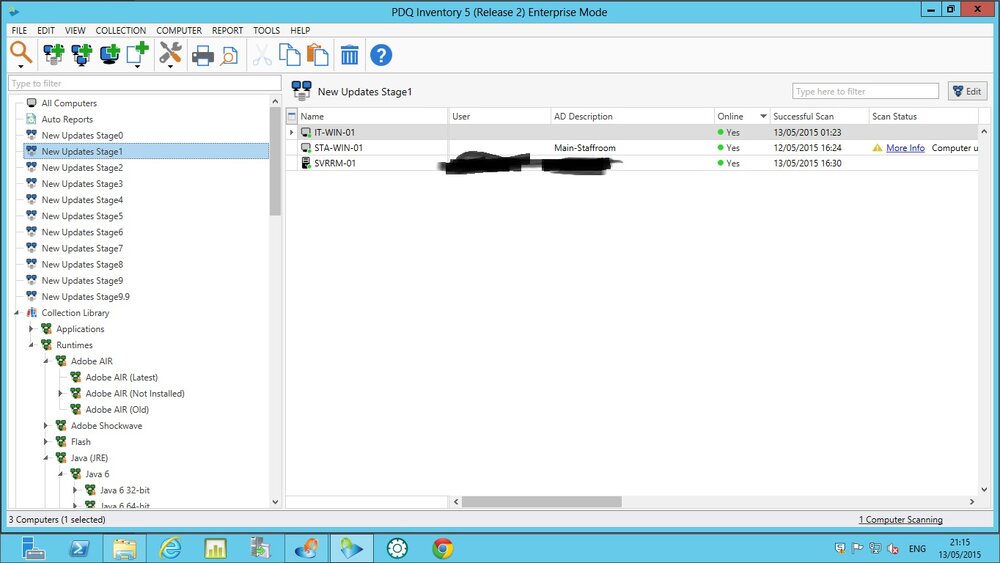Open Help via blue question icon

pyautogui.click(x=381, y=55)
